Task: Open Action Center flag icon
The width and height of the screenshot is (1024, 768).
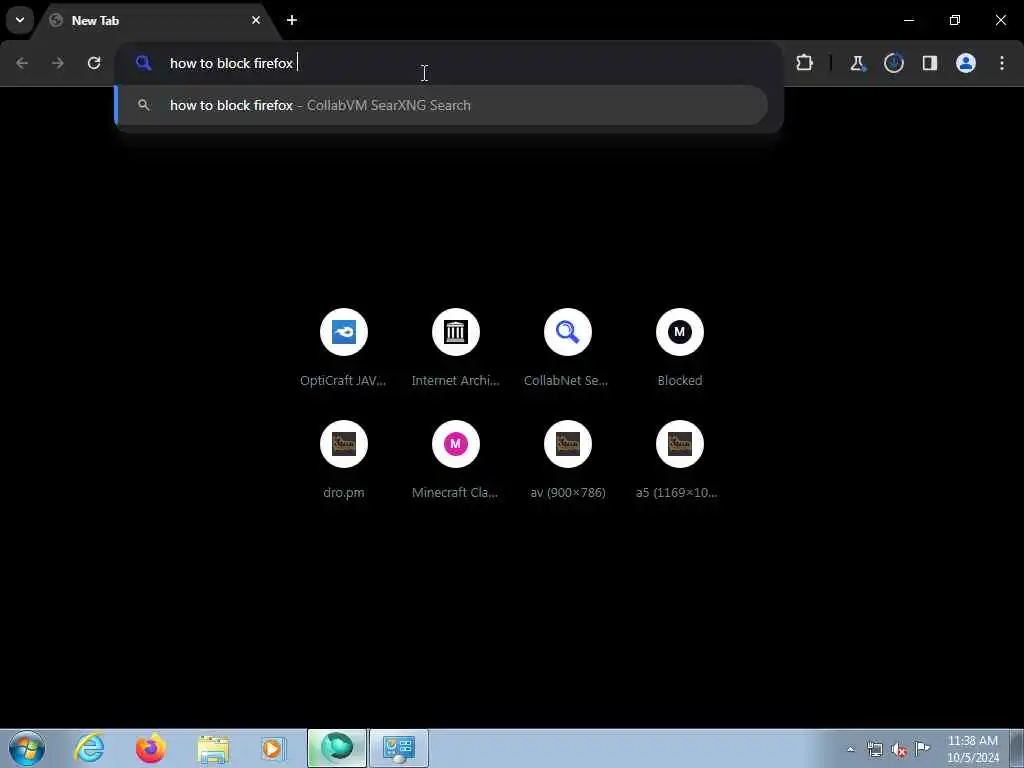Action: 922,748
